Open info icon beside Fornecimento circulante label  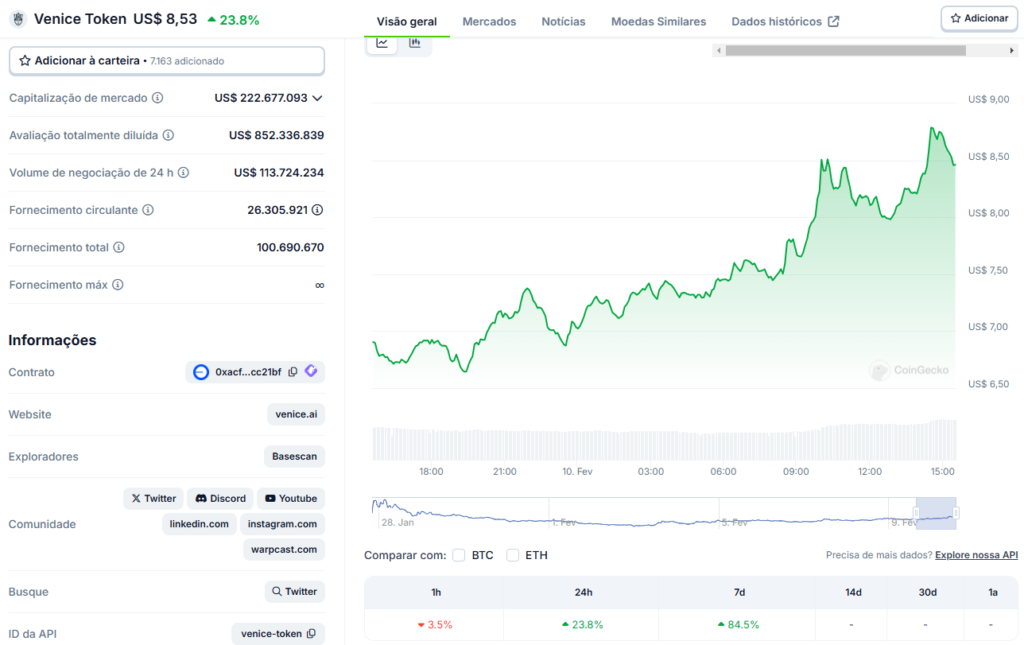[x=148, y=210]
